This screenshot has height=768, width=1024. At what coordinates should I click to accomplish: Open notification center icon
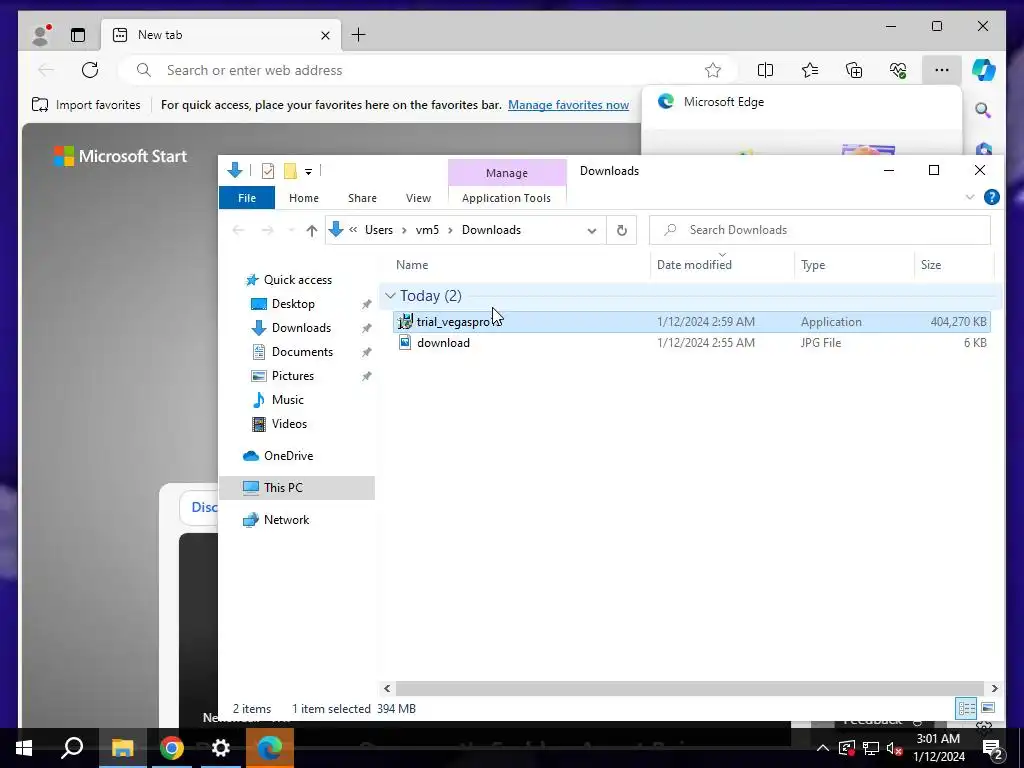(x=991, y=749)
